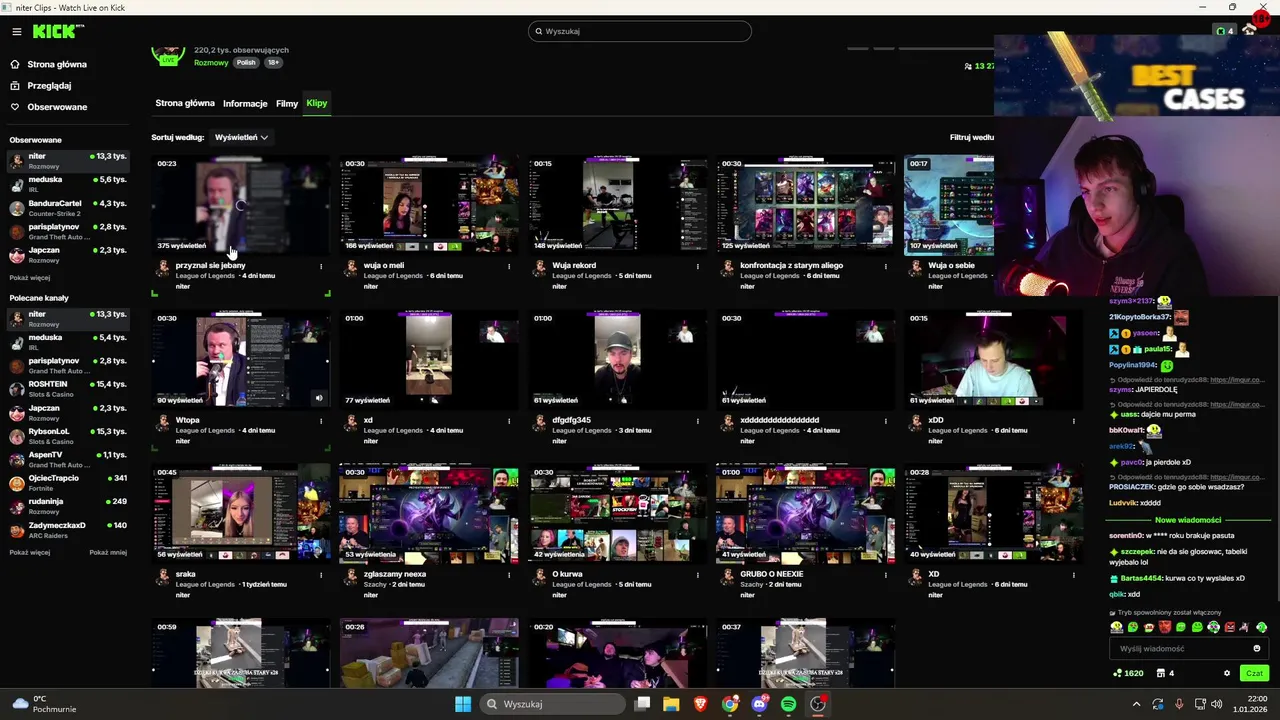Open the 'O kurwa' clip title
Image resolution: width=1280 pixels, height=720 pixels.
[x=568, y=574]
